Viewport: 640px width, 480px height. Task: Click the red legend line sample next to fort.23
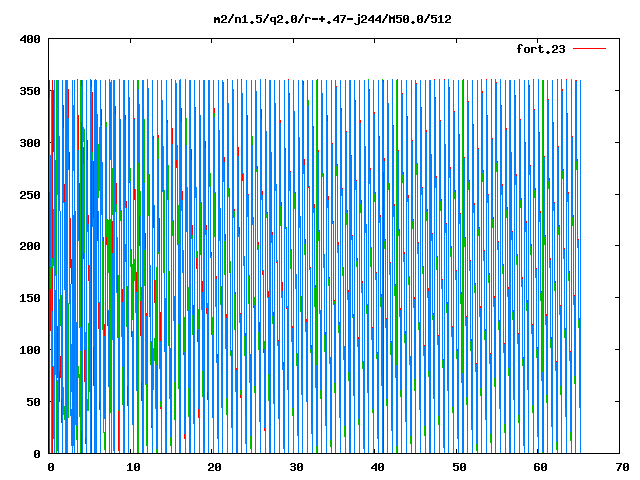(589, 49)
